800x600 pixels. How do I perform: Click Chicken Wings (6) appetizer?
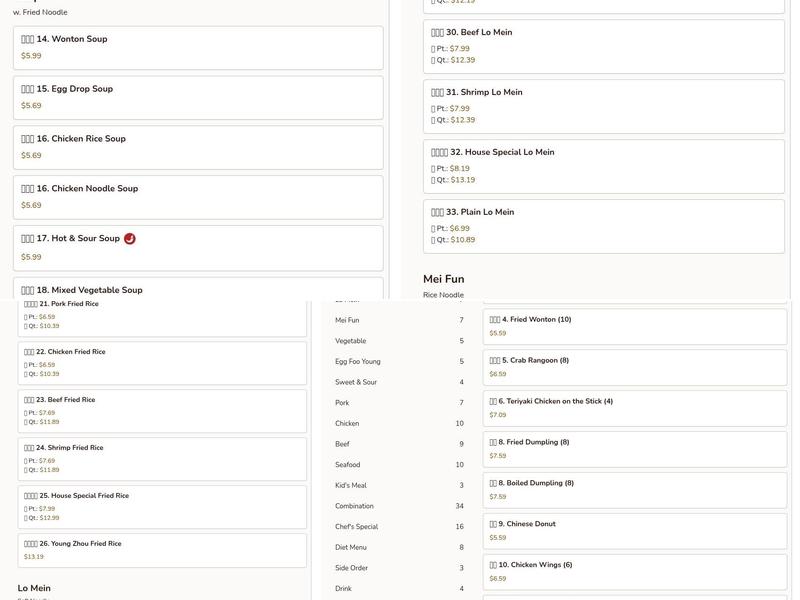635,571
